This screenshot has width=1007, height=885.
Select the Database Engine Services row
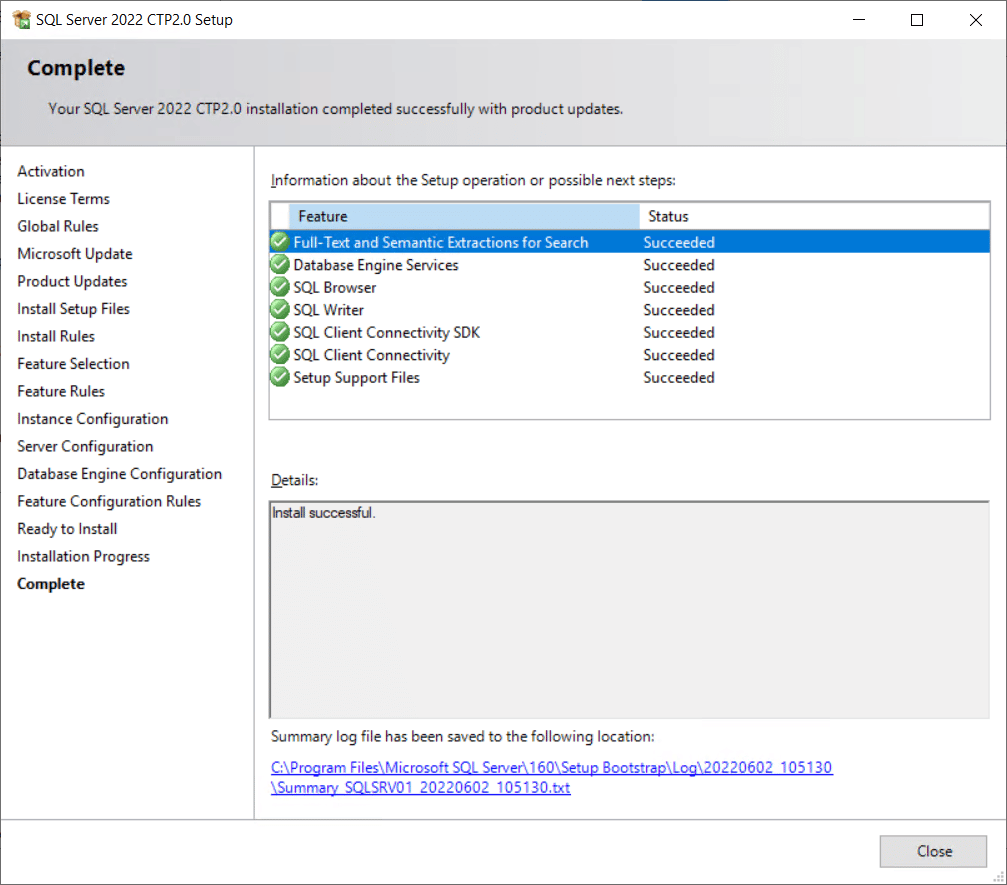point(376,265)
